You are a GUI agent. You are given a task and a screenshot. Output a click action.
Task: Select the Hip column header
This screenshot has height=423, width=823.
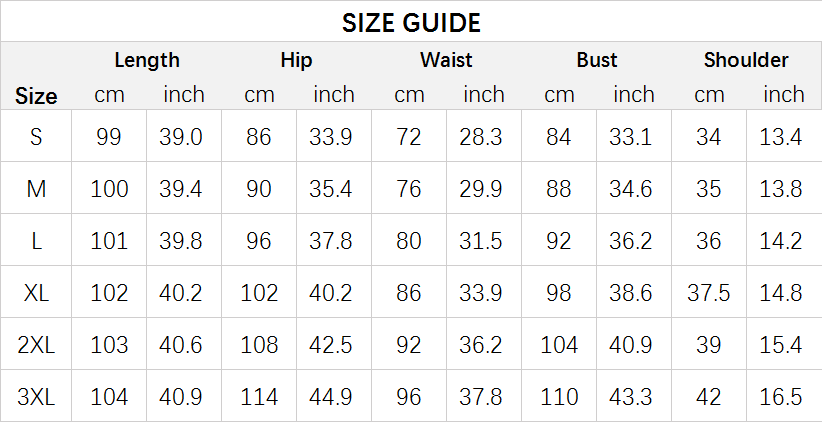pos(296,60)
